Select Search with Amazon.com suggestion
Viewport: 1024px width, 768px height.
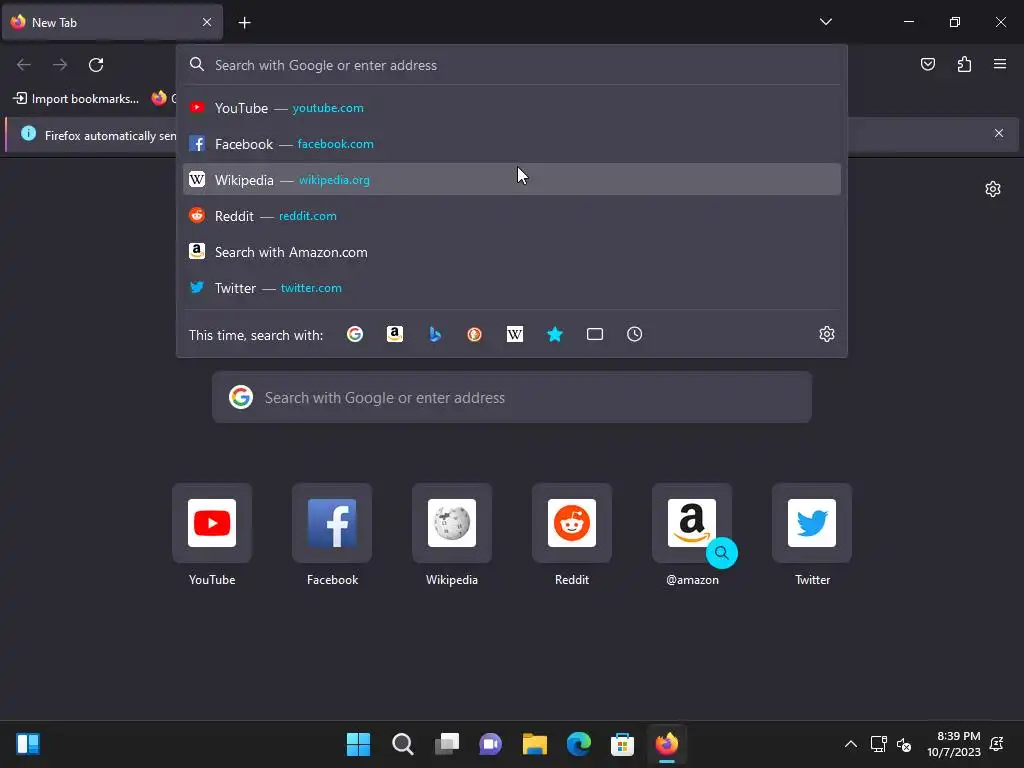point(511,252)
